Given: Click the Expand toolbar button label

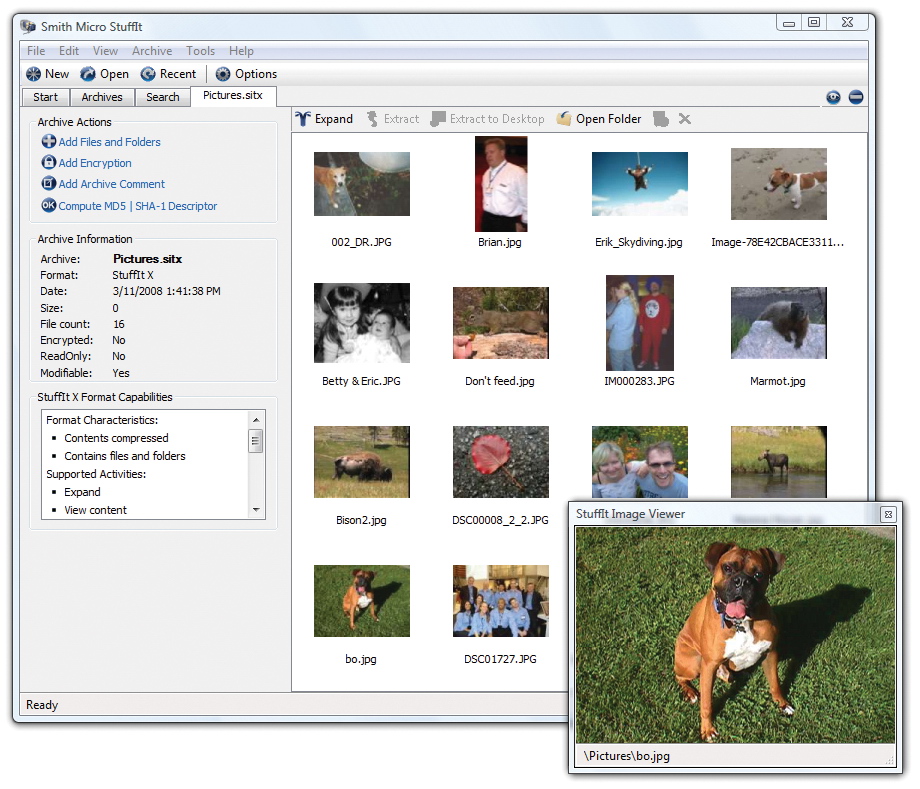Looking at the screenshot, I should [x=334, y=119].
